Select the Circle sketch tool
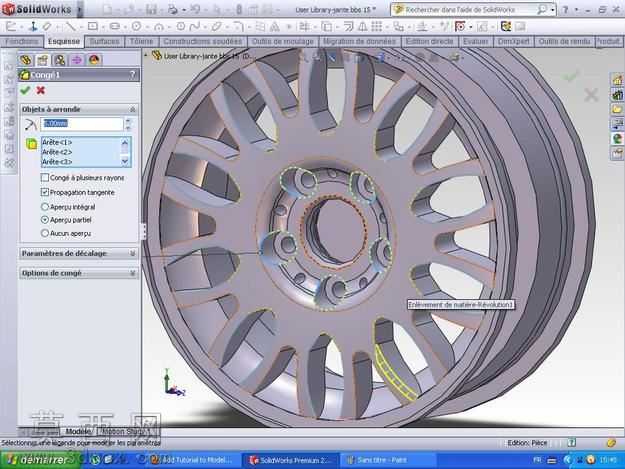Viewport: 625px width, 469px height. 137,27
